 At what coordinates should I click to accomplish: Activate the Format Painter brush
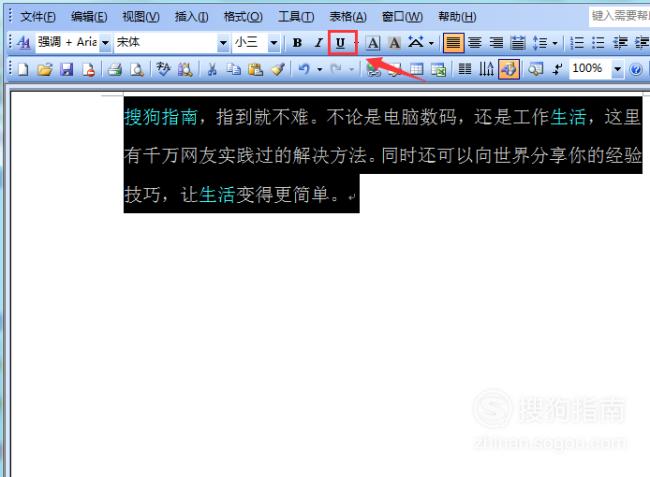pyautogui.click(x=278, y=69)
